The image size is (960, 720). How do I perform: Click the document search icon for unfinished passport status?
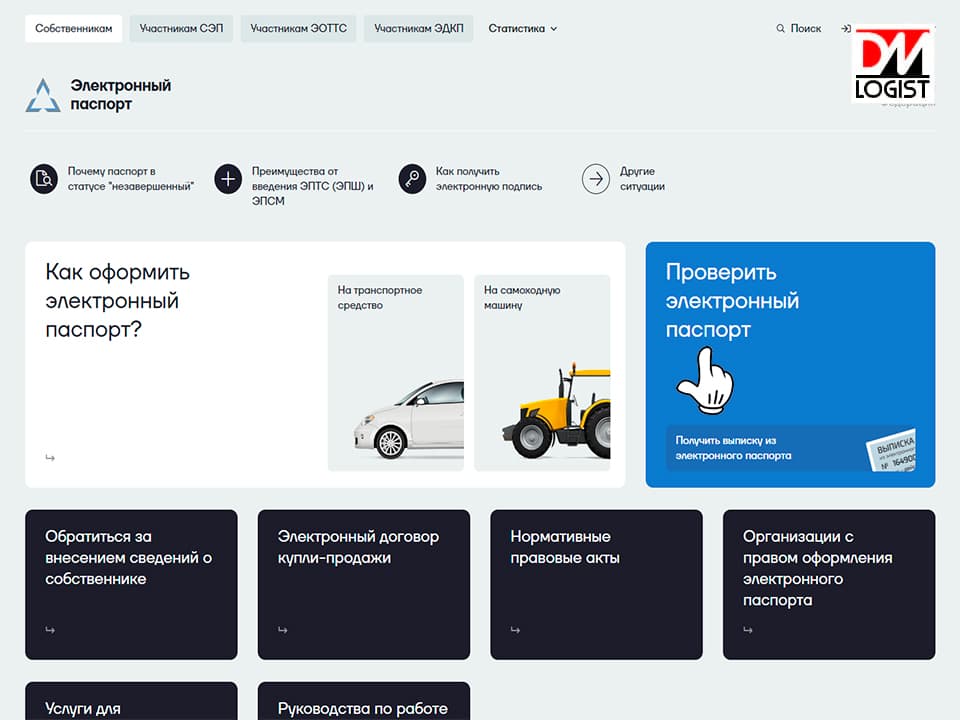tap(44, 179)
